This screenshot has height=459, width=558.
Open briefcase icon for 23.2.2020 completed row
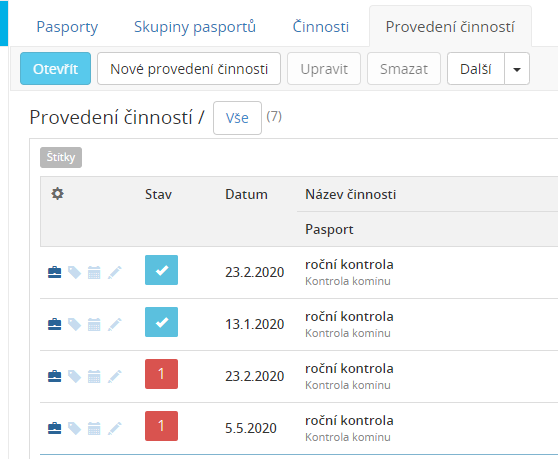pyautogui.click(x=54, y=272)
